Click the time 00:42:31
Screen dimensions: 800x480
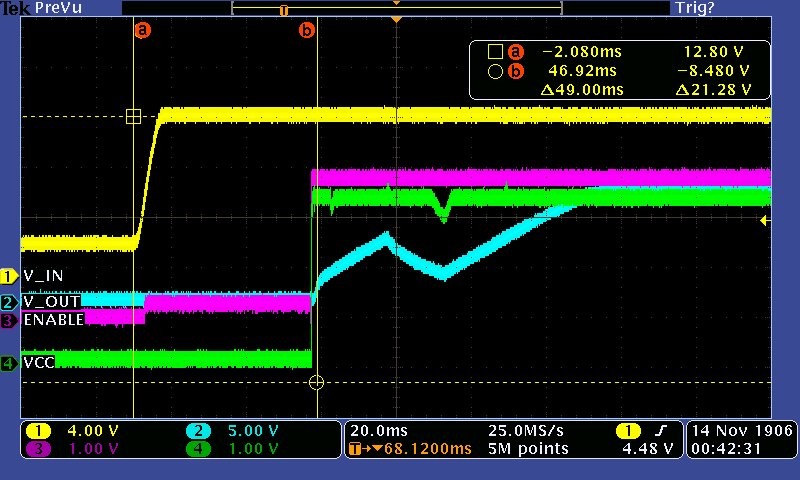tap(726, 449)
